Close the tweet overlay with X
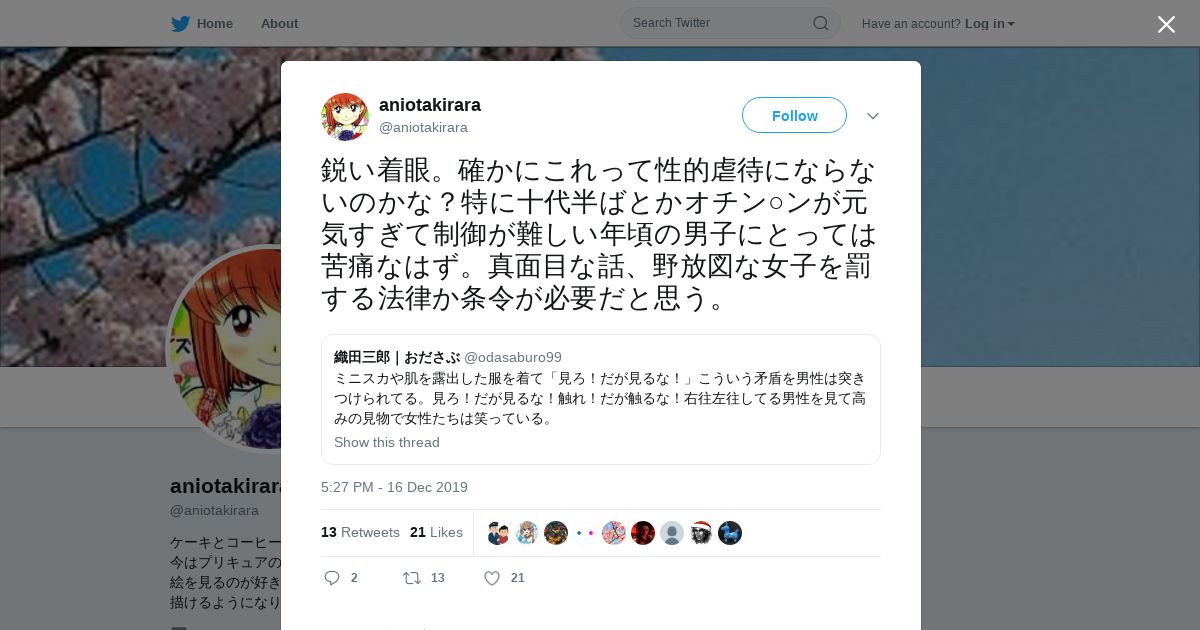Image resolution: width=1200 pixels, height=630 pixels. pyautogui.click(x=1166, y=24)
